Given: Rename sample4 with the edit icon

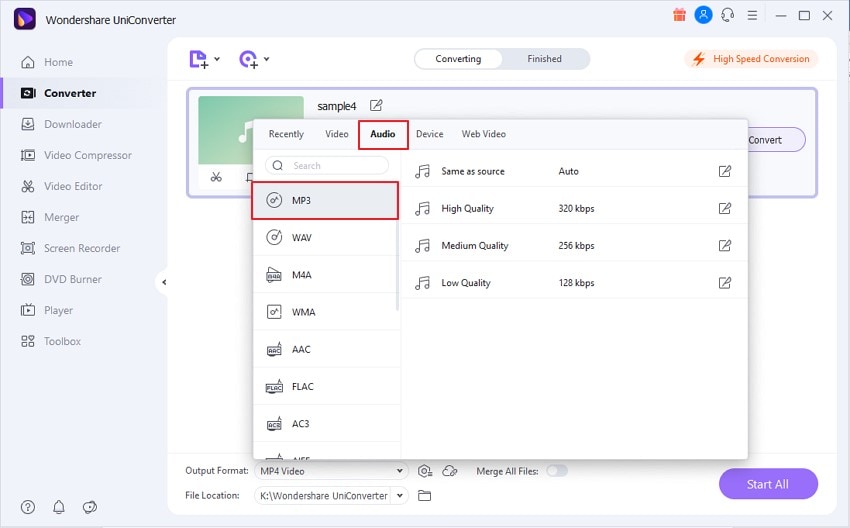Looking at the screenshot, I should click(x=376, y=105).
